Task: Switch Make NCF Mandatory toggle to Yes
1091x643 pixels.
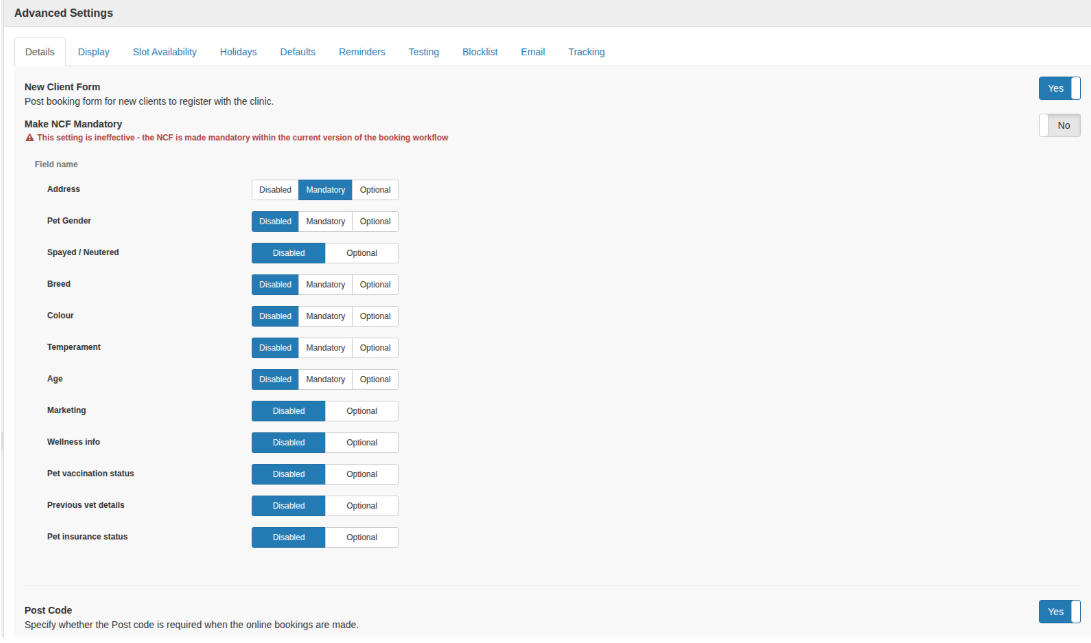Action: (x=1059, y=125)
